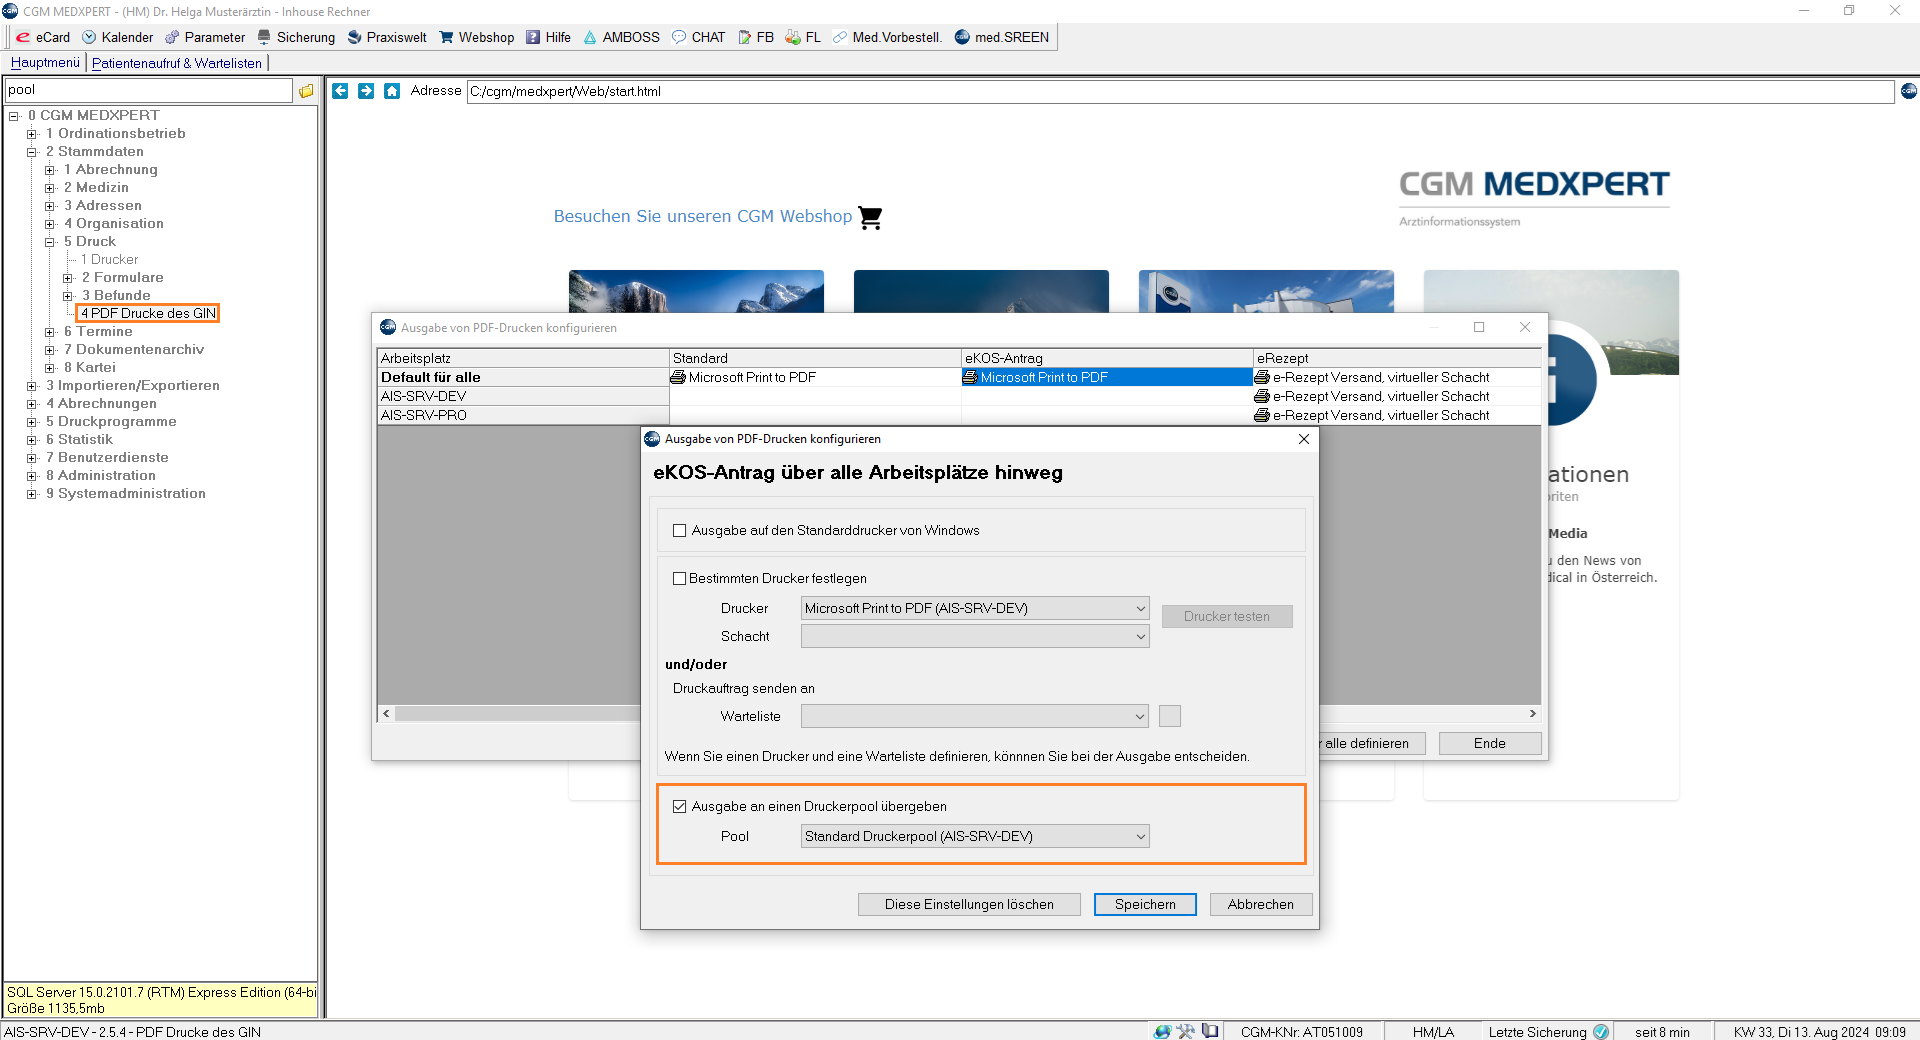Click the folder icon beside the search field
The height and width of the screenshot is (1040, 1920).
(x=306, y=91)
